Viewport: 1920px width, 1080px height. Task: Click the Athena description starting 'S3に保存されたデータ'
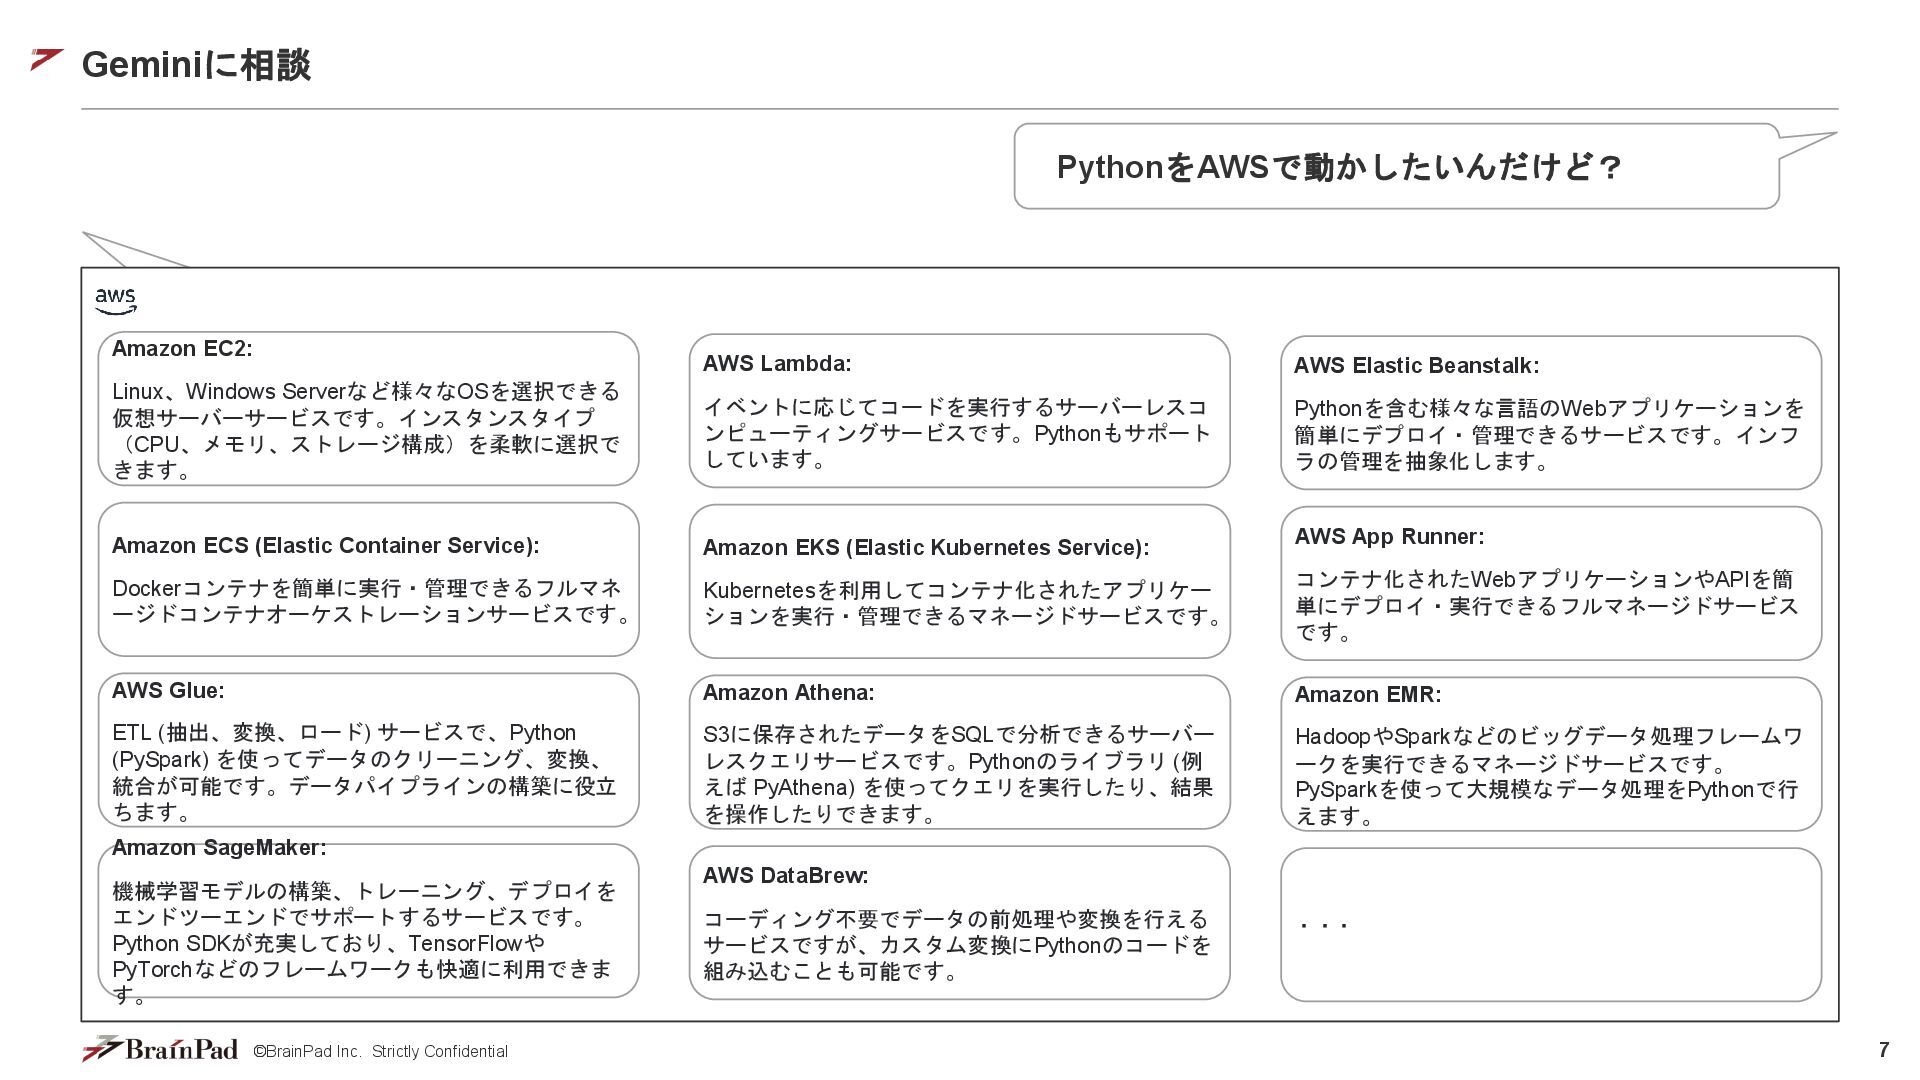coord(958,774)
